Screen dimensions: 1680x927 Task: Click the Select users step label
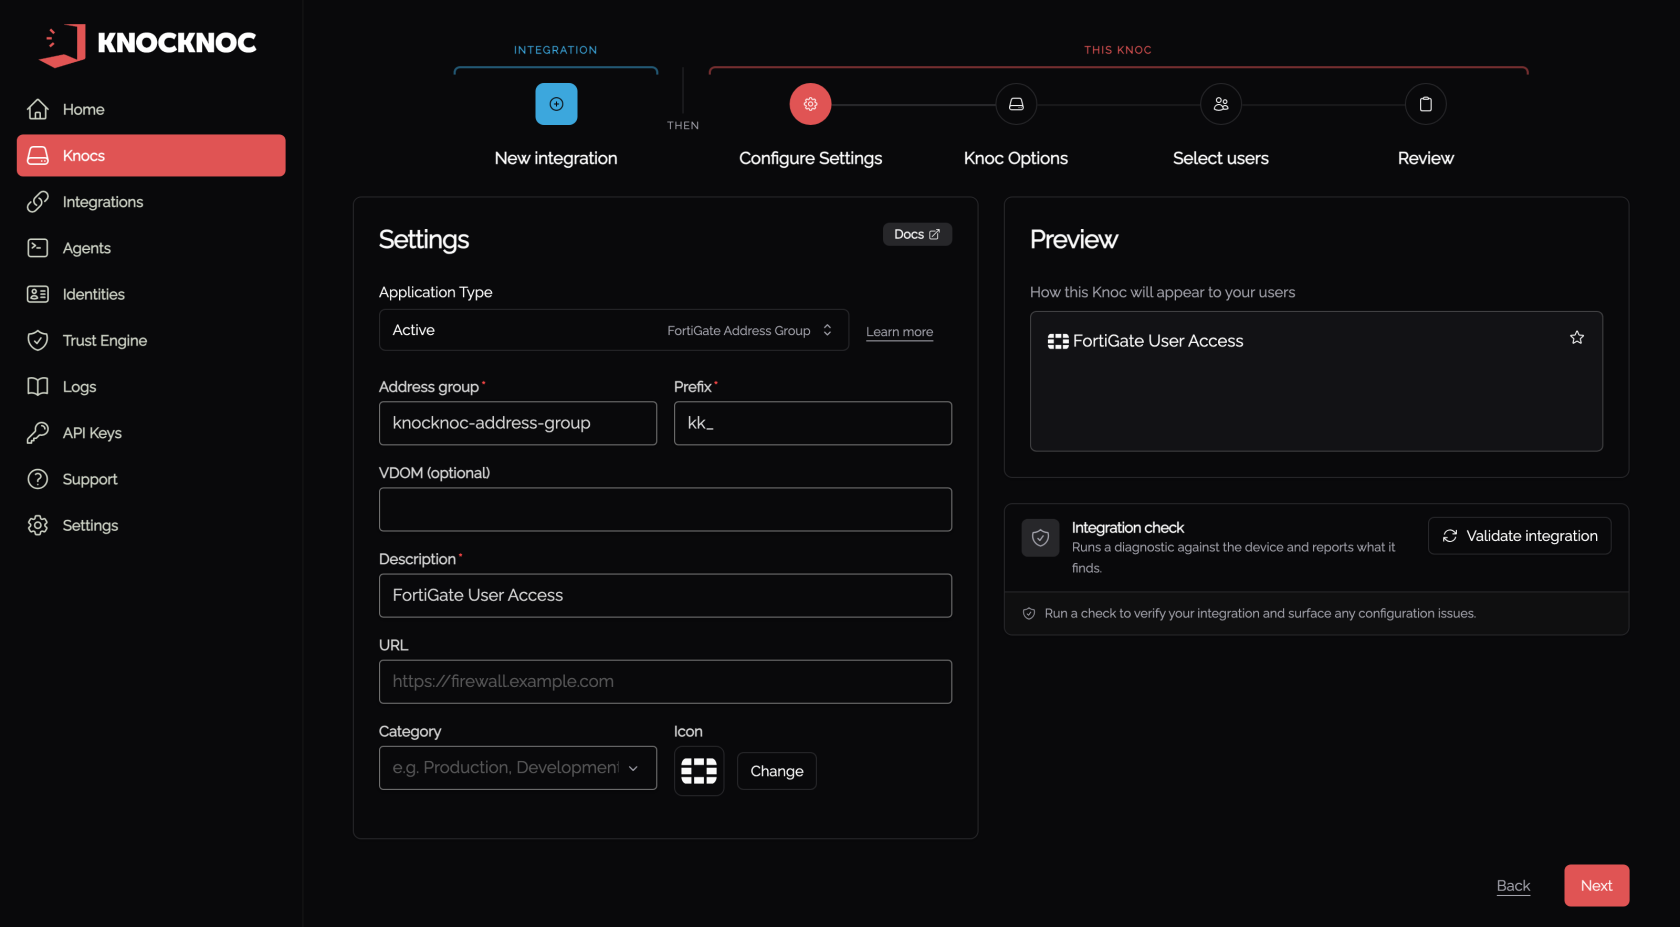point(1221,158)
